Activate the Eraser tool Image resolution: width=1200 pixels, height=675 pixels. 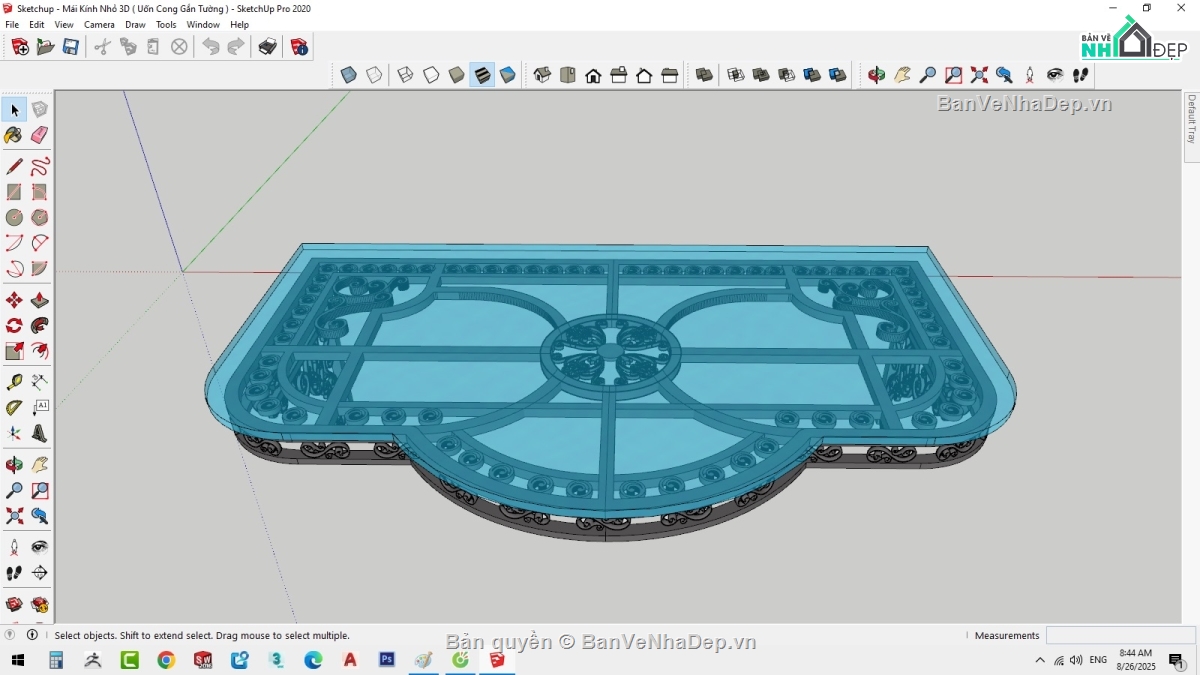40,133
